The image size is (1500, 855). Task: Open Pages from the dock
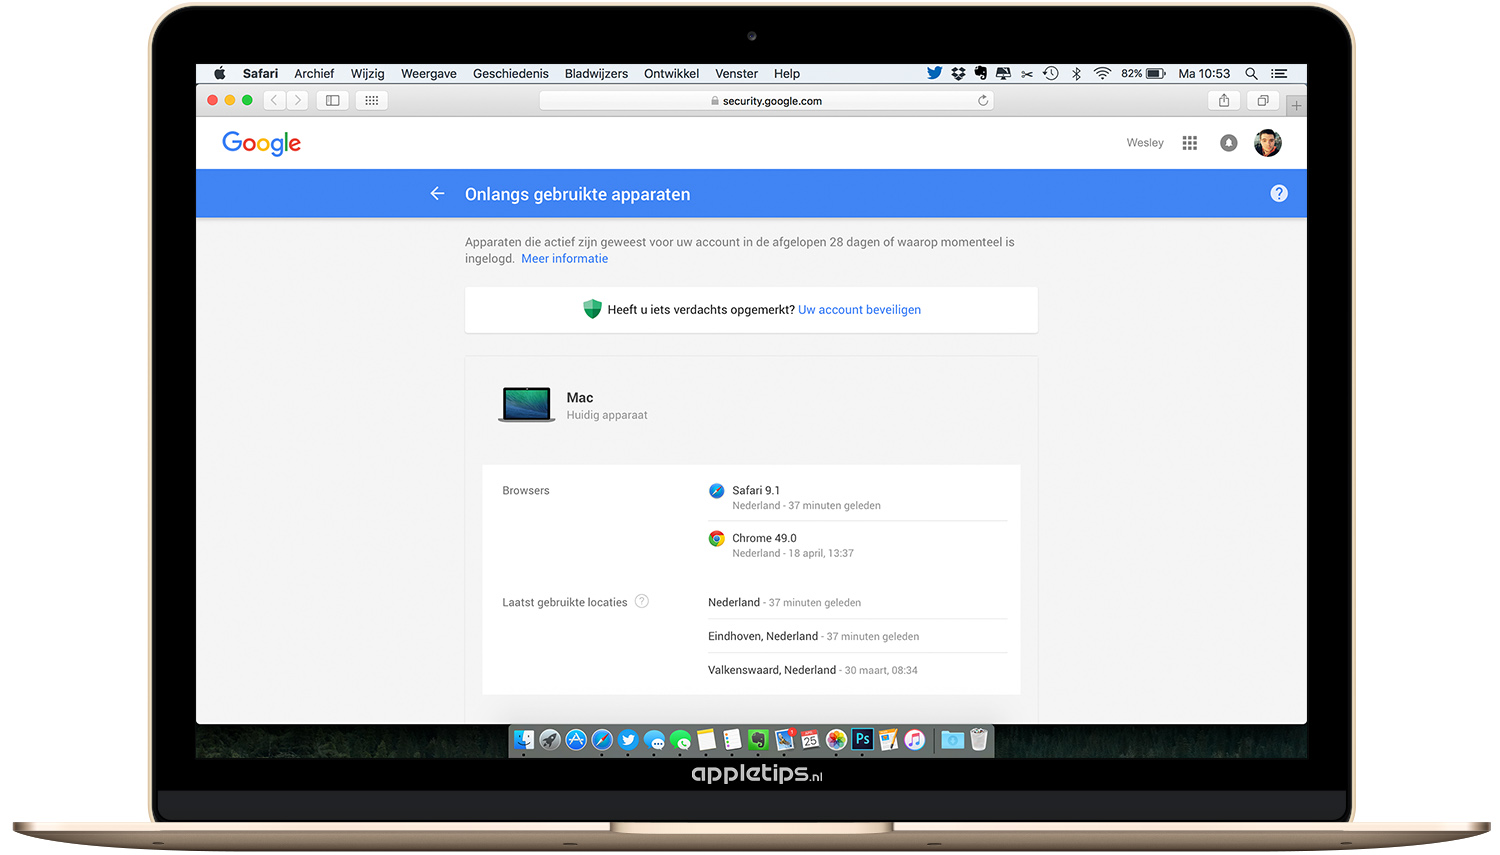[x=888, y=739]
